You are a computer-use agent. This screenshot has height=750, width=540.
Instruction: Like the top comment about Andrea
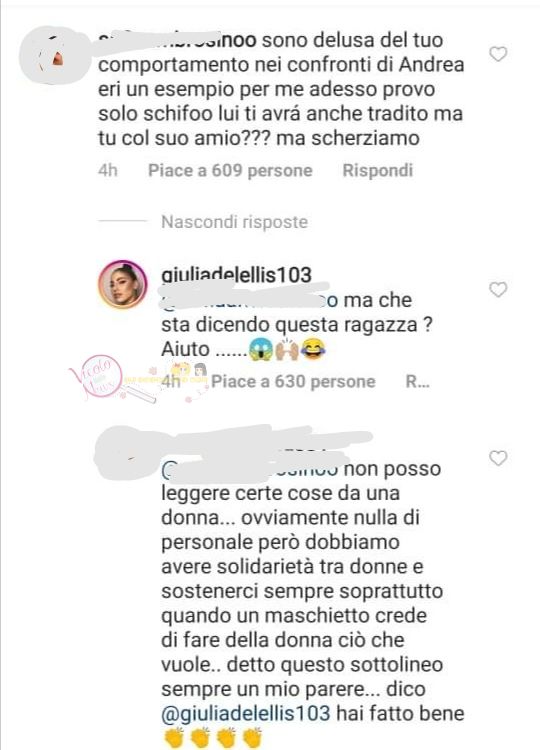coord(498,54)
